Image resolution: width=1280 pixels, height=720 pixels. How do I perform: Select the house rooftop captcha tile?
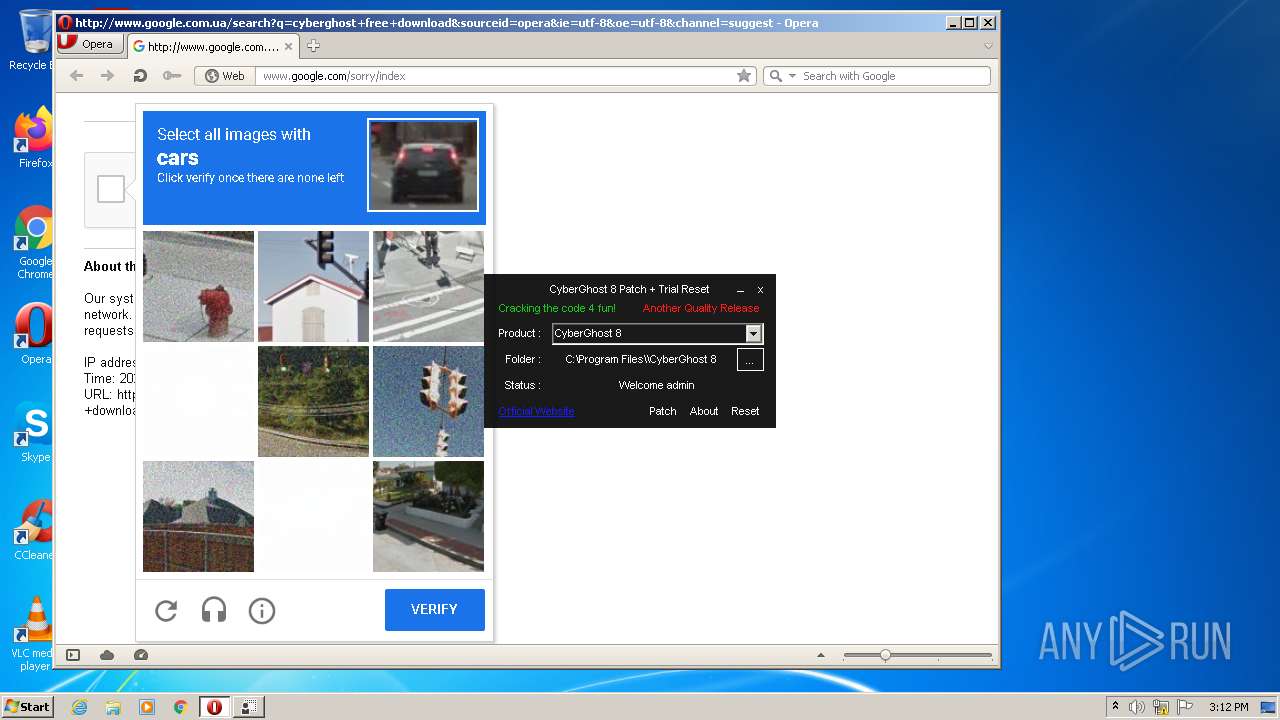pos(198,516)
